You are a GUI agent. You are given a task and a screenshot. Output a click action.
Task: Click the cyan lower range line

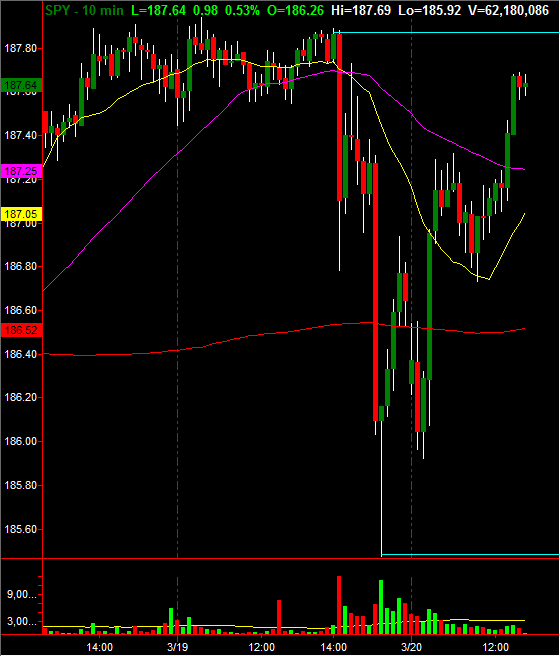coord(470,555)
